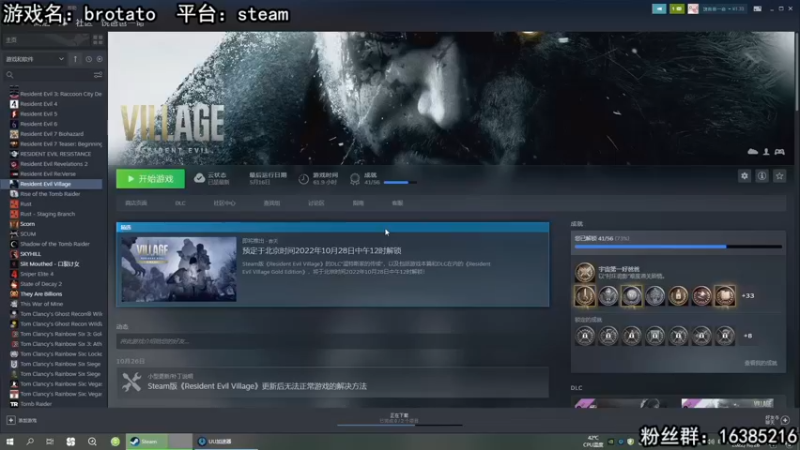
Task: Open the community hub tab
Action: (x=224, y=203)
